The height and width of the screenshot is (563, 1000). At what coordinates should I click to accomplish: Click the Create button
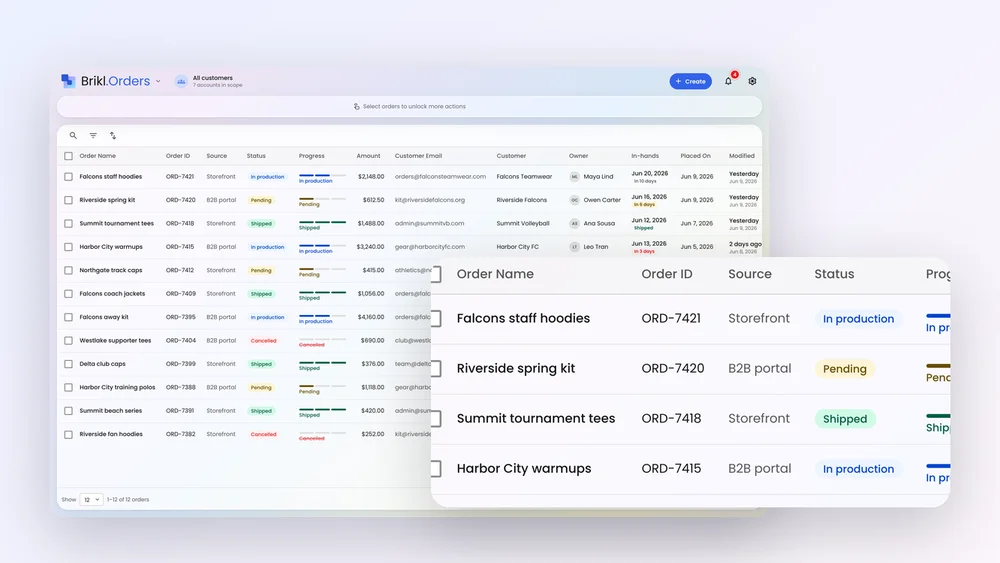[690, 81]
